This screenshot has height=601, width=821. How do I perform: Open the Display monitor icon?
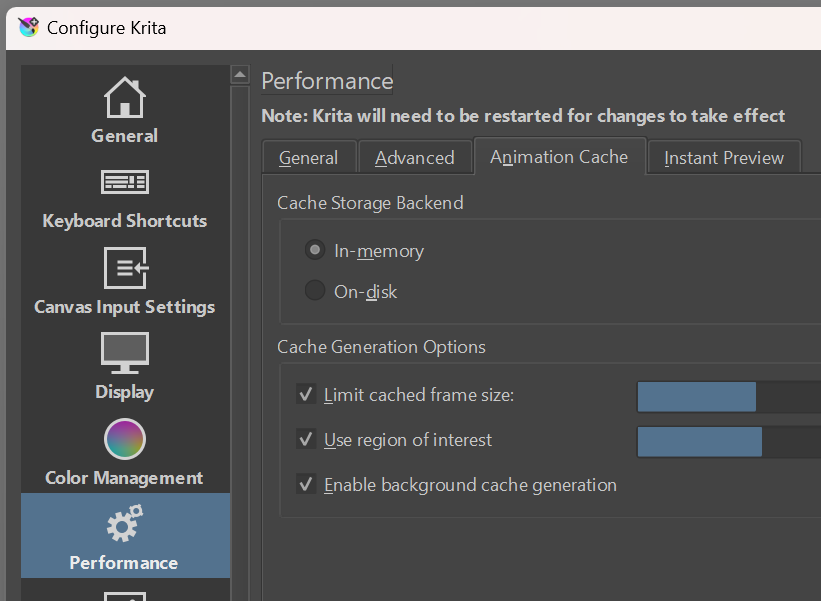point(125,353)
